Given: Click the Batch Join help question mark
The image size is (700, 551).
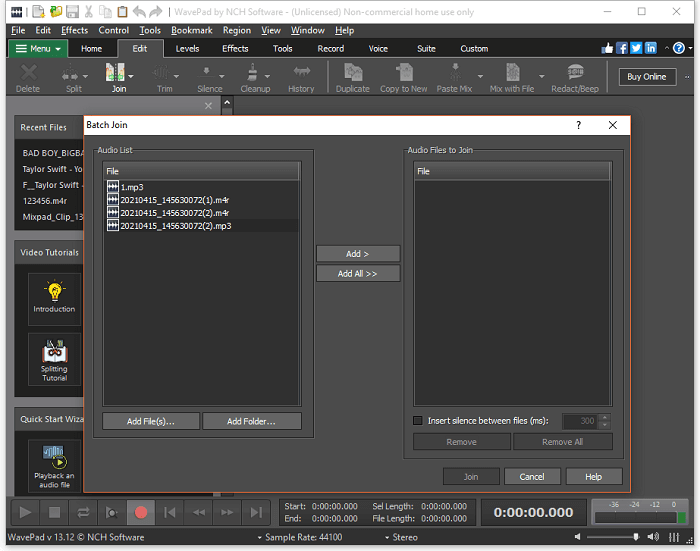Looking at the screenshot, I should (x=578, y=125).
